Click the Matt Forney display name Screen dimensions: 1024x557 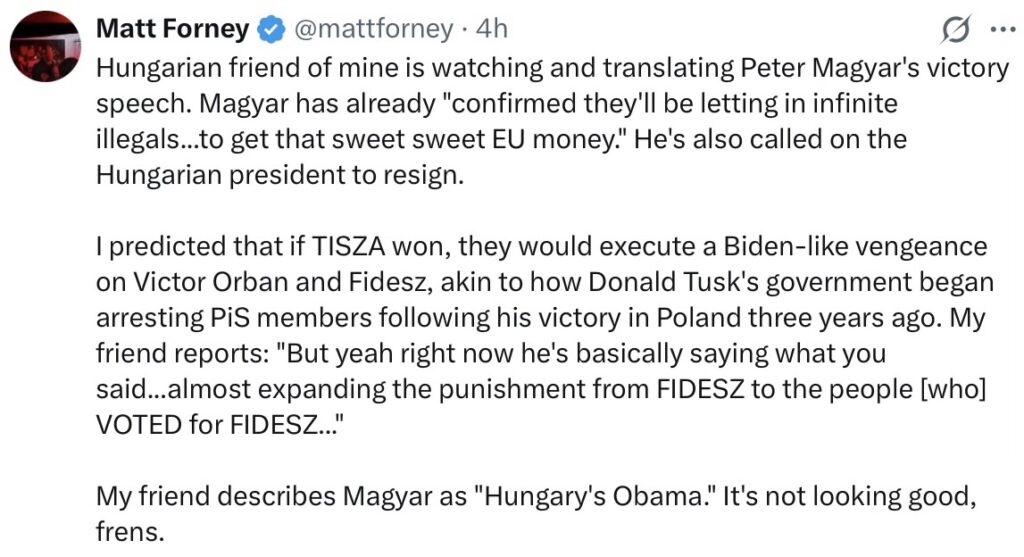pos(172,30)
